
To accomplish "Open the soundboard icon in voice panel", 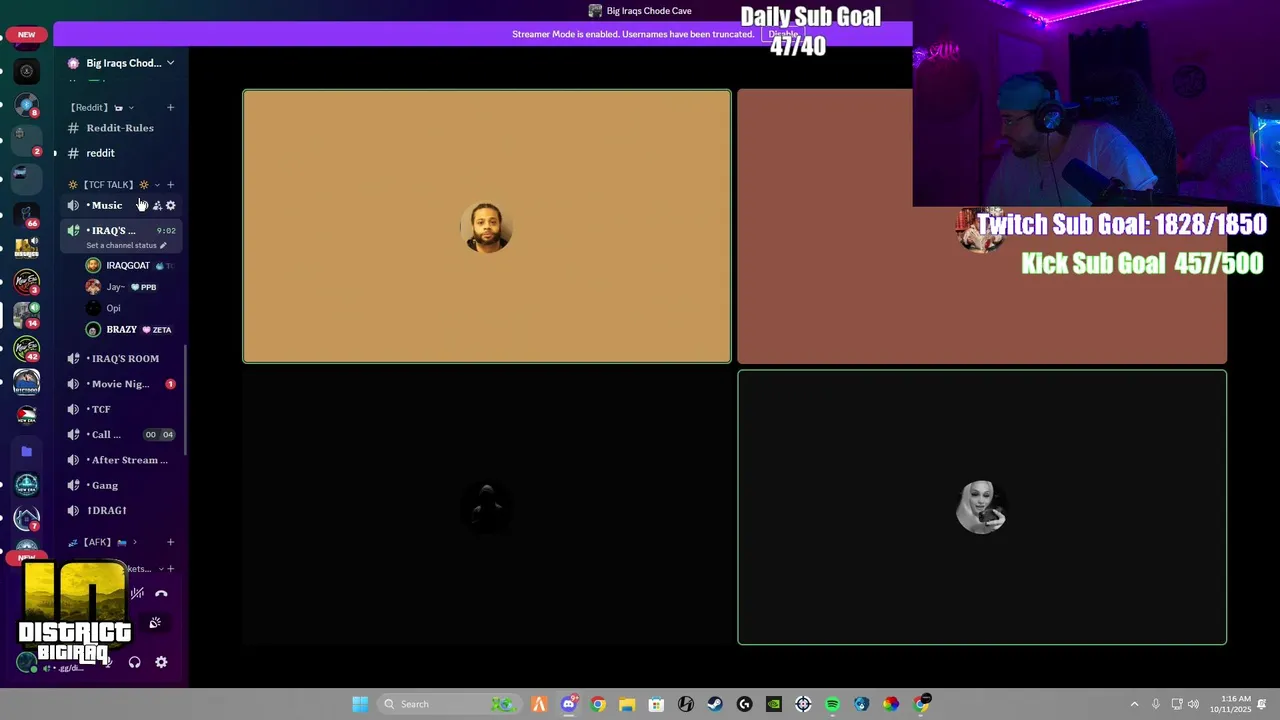I will click(x=155, y=623).
